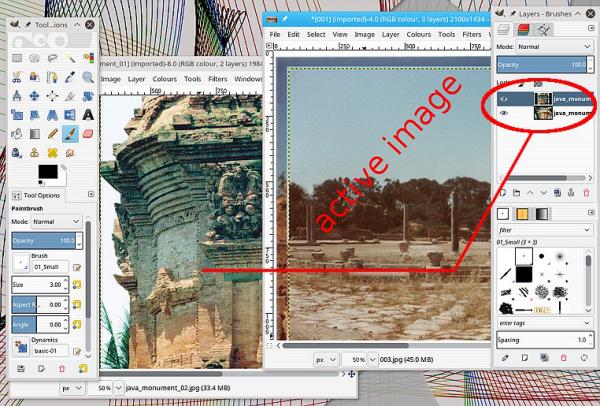Open the Colours menu in active image
The height and width of the screenshot is (406, 600).
419,34
